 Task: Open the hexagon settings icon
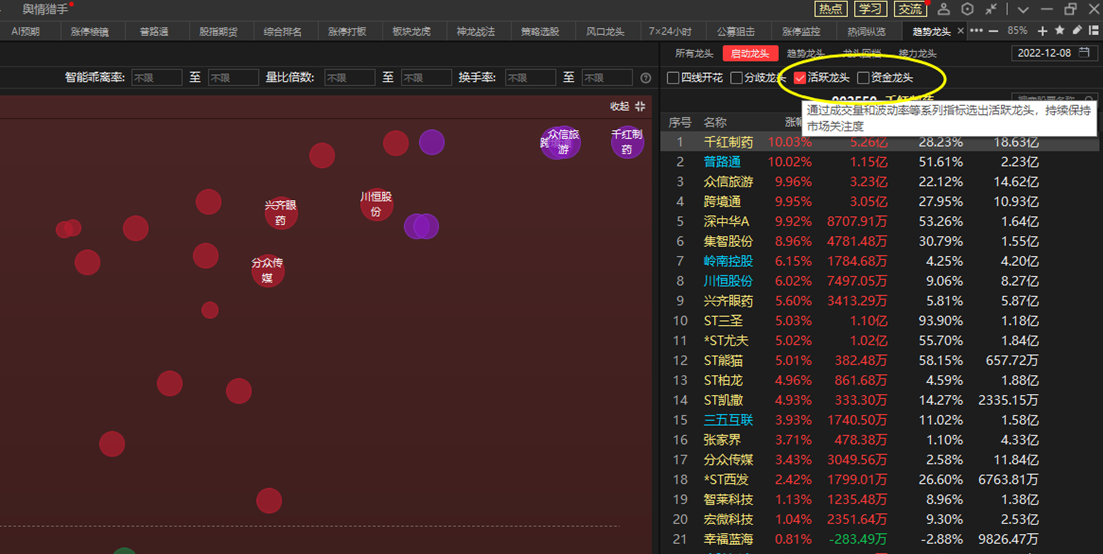tap(967, 9)
